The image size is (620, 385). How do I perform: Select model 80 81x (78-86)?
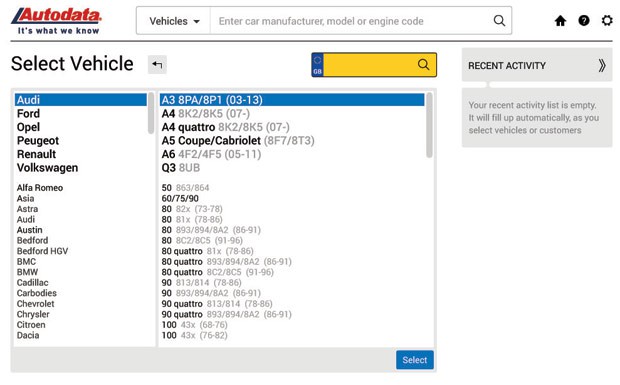click(192, 219)
